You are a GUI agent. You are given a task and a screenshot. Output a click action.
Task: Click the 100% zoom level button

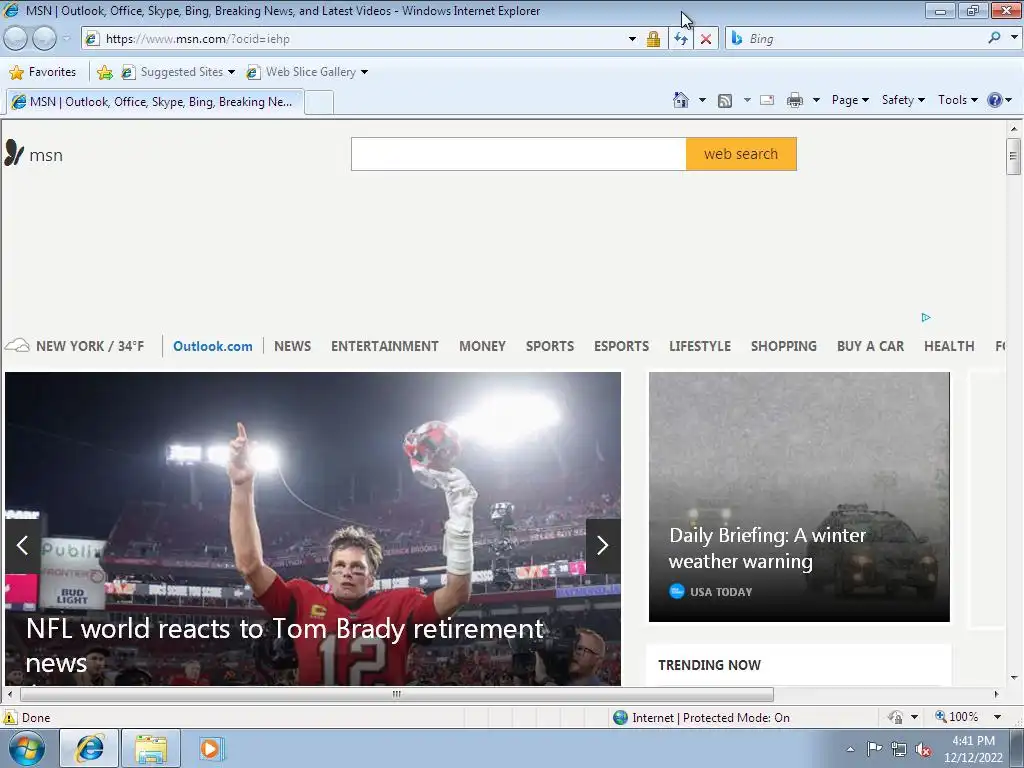click(957, 717)
